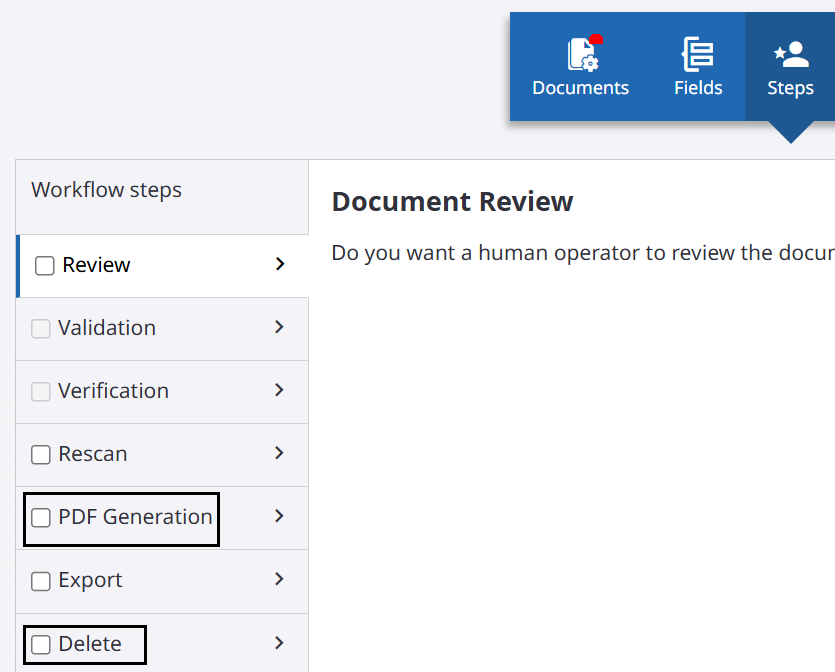Screen dimensions: 835x672
Task: Enable the Validation step checkbox
Action: (40, 328)
